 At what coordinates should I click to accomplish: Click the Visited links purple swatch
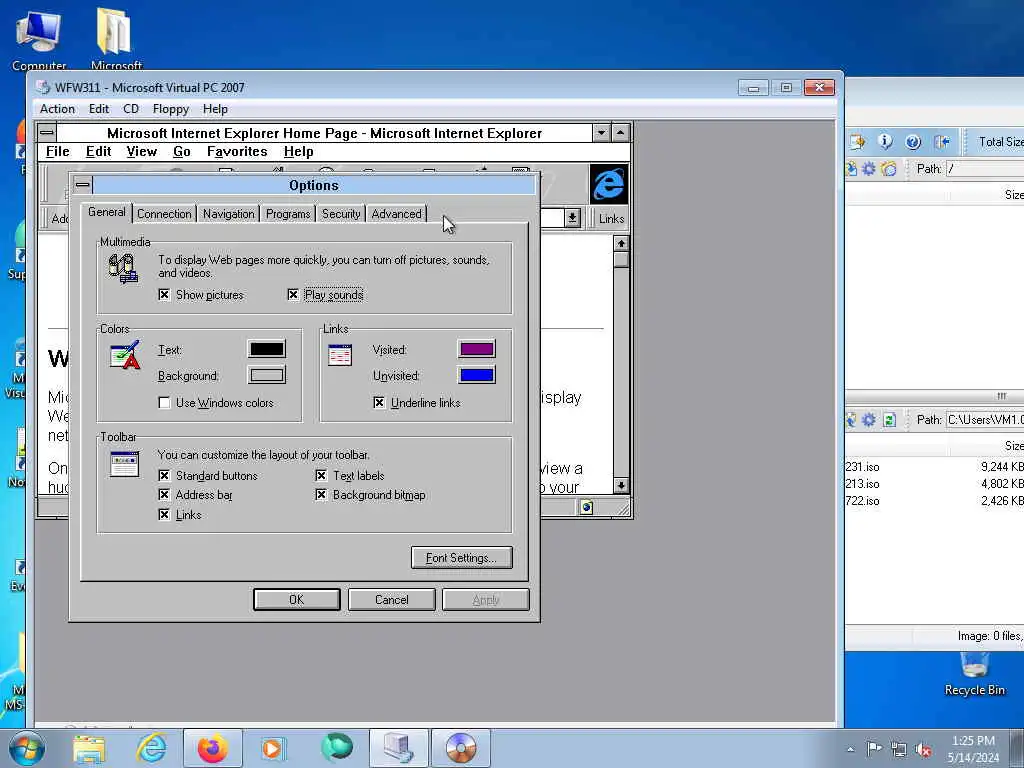tap(477, 349)
